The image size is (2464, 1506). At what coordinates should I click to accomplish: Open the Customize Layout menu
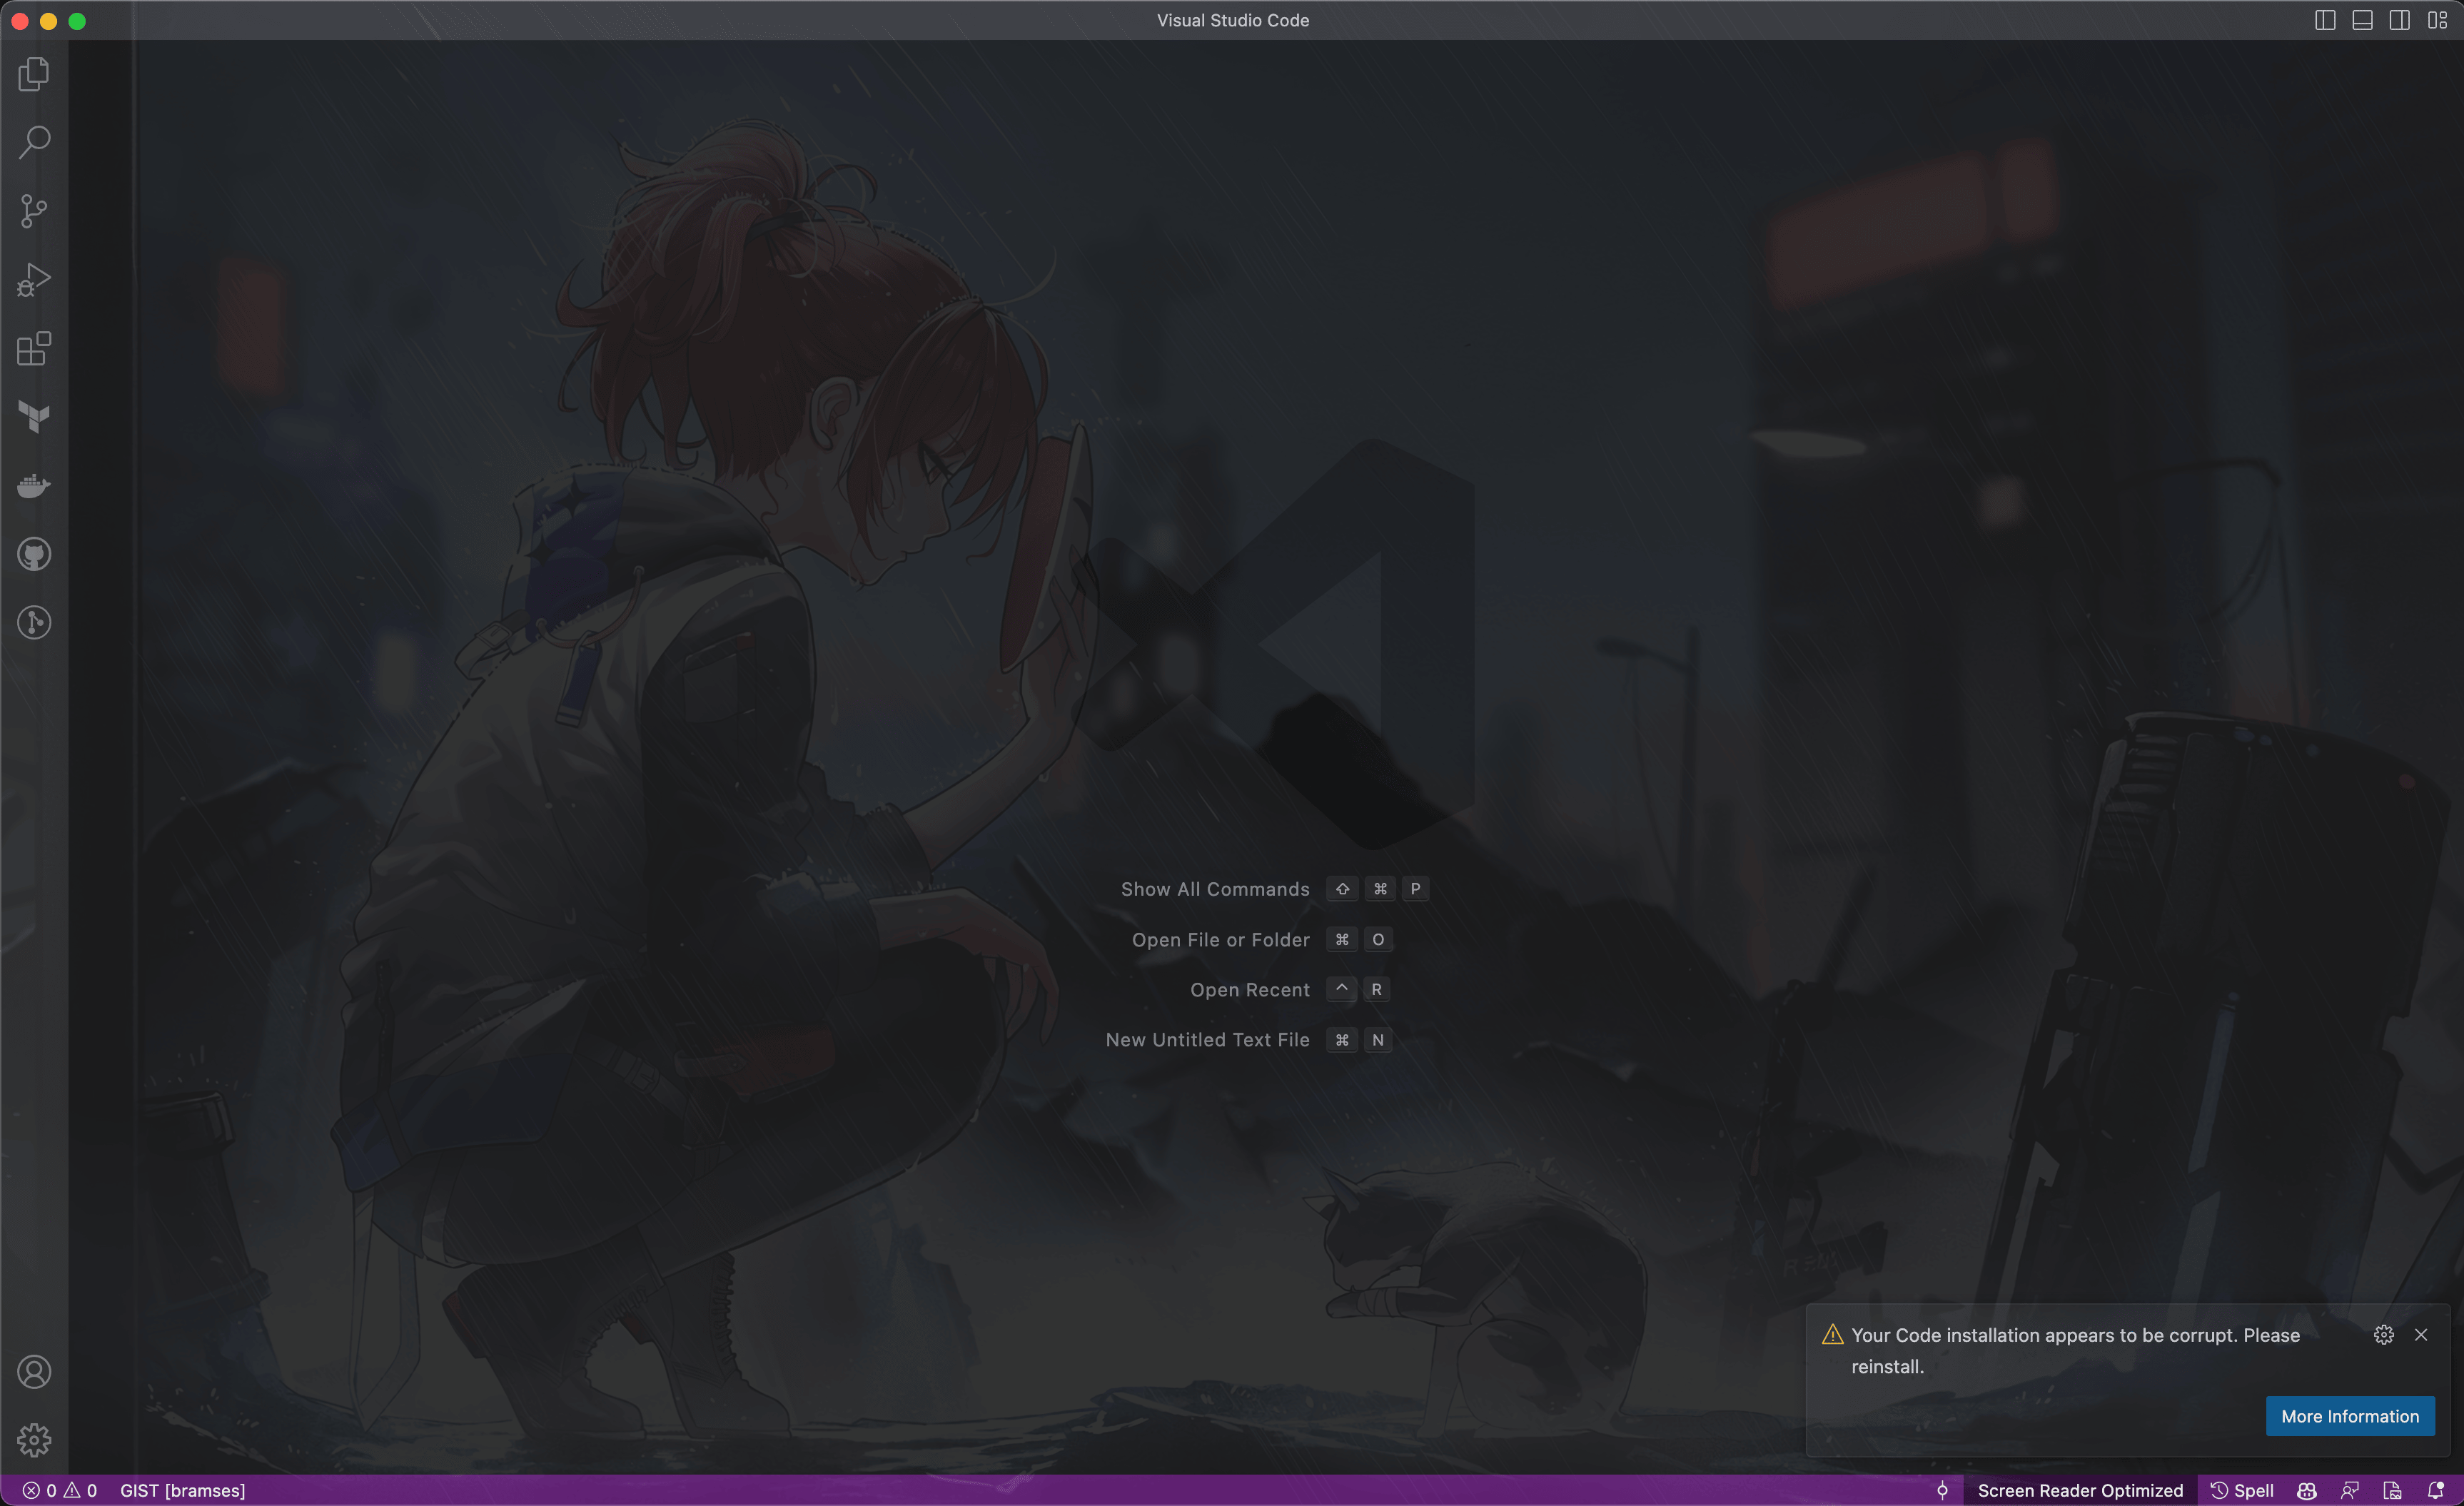[2437, 20]
